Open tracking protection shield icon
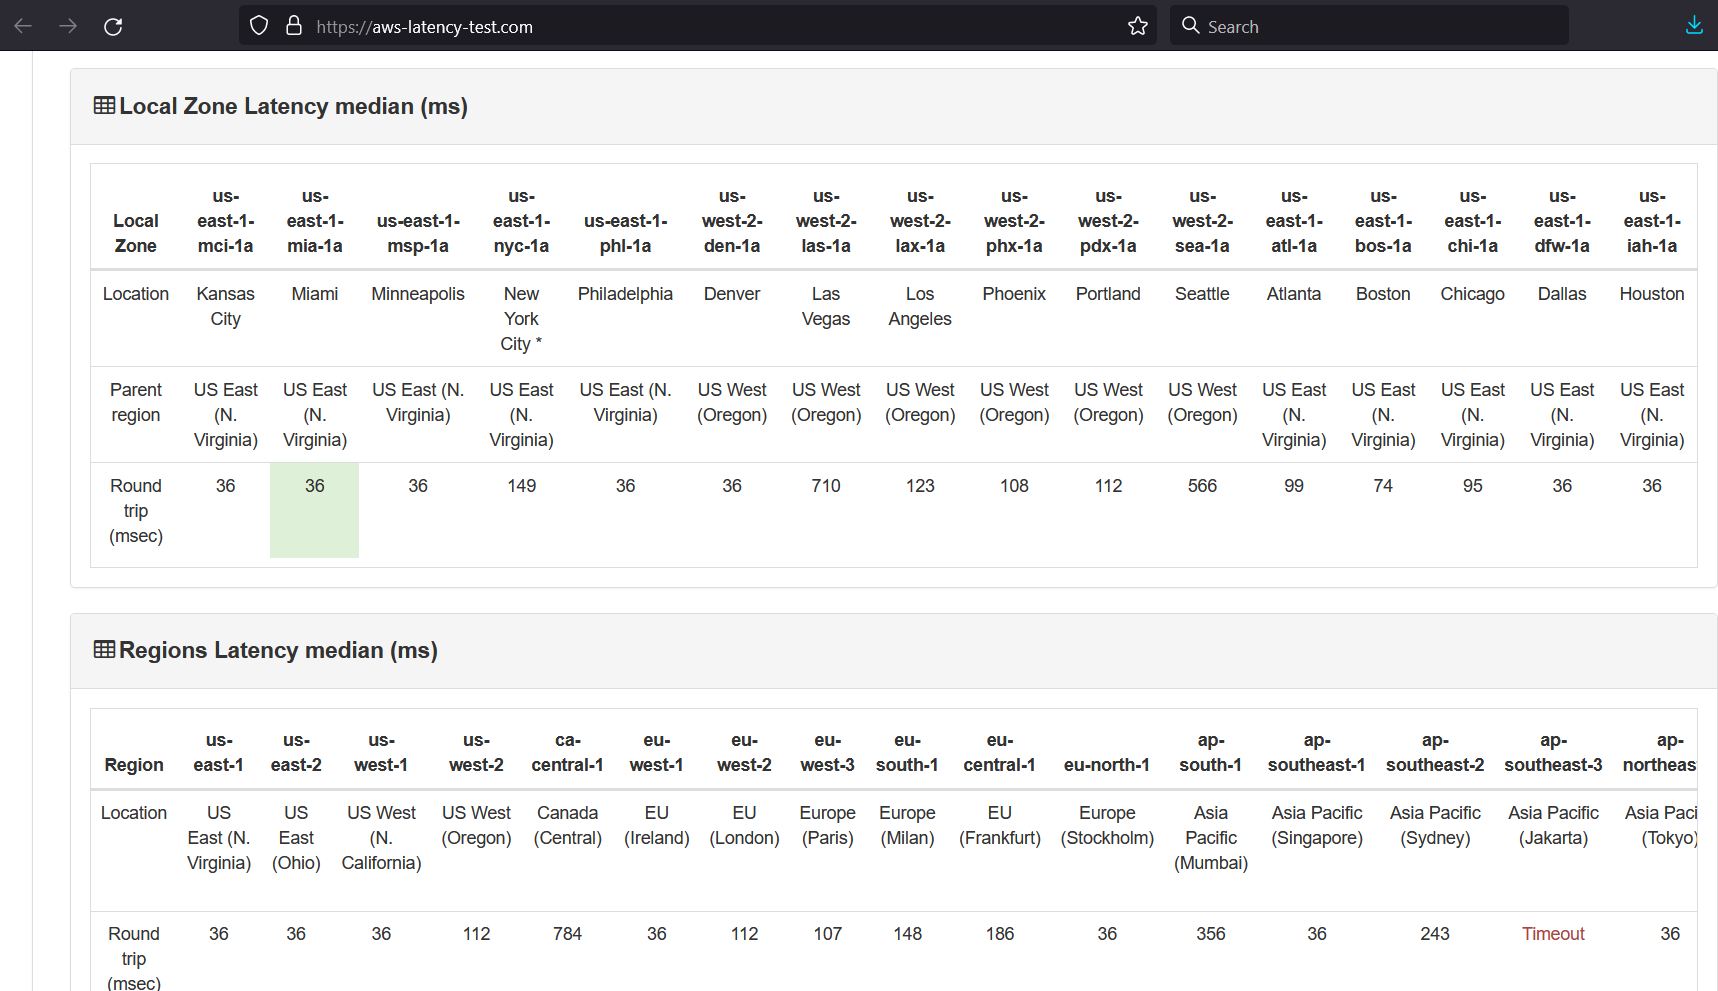This screenshot has height=991, width=1718. 259,26
